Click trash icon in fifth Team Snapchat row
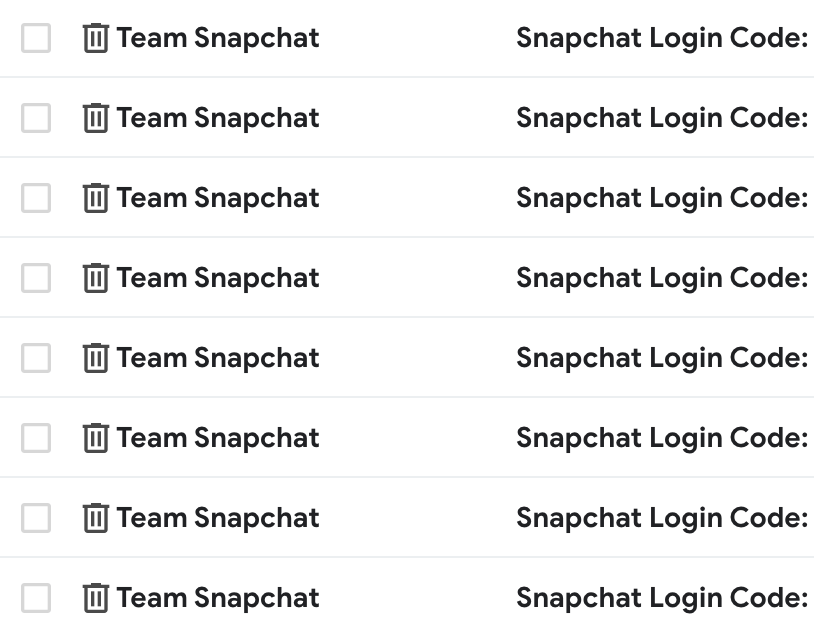The image size is (814, 630). (96, 358)
